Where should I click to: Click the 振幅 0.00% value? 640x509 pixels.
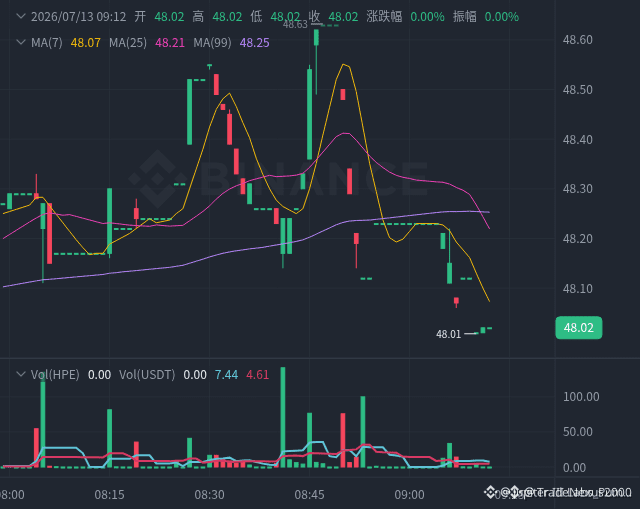[502, 17]
